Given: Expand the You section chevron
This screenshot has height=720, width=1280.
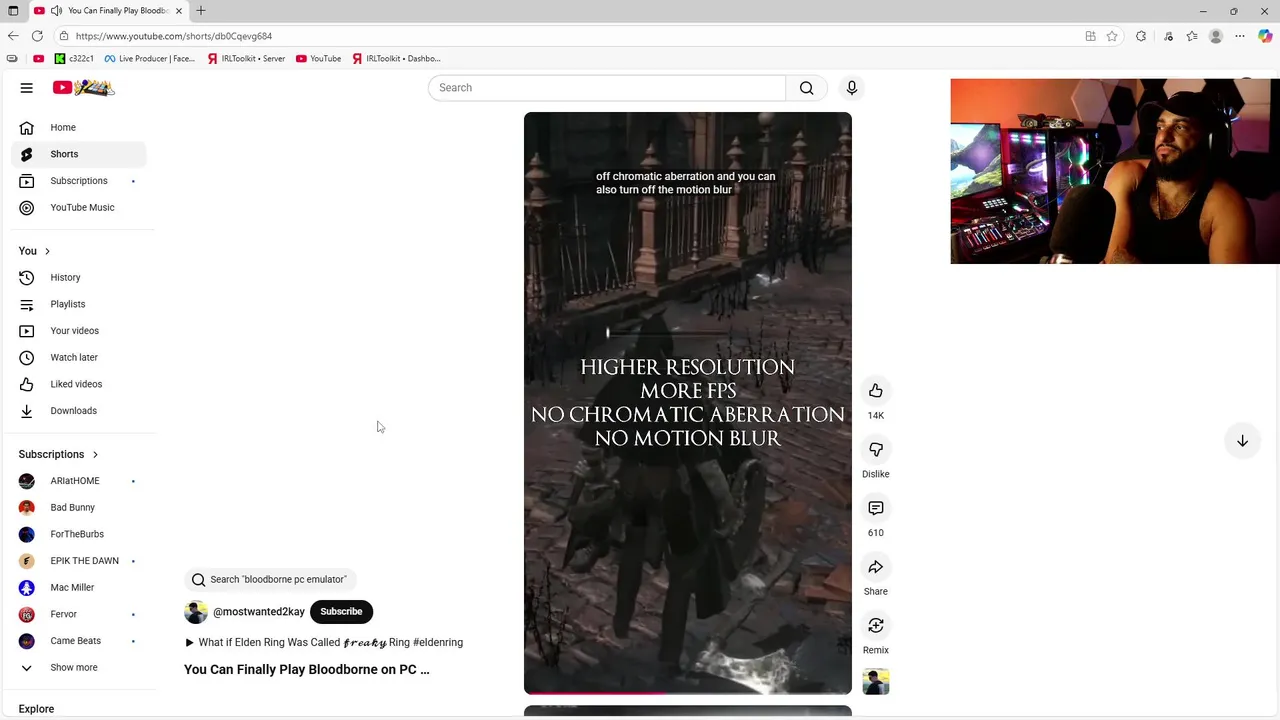Looking at the screenshot, I should tap(47, 251).
